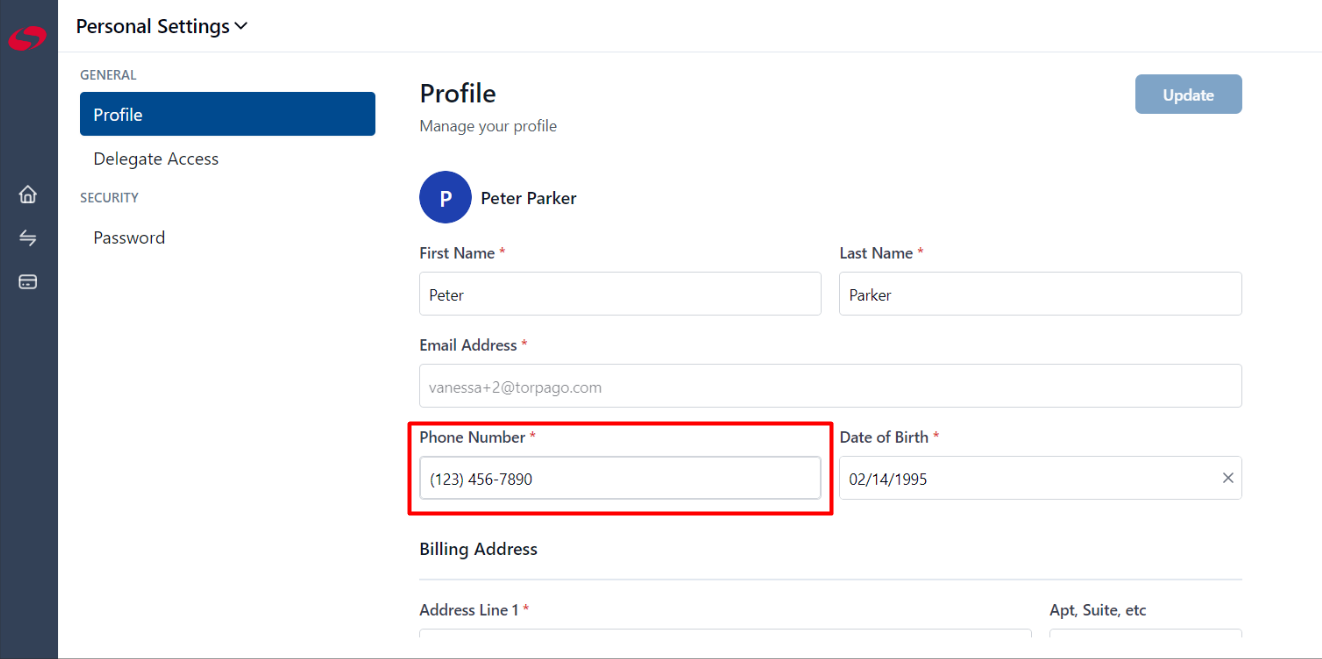The image size is (1322, 659).
Task: Open the transfers arrows icon in sidebar
Action: pos(28,238)
